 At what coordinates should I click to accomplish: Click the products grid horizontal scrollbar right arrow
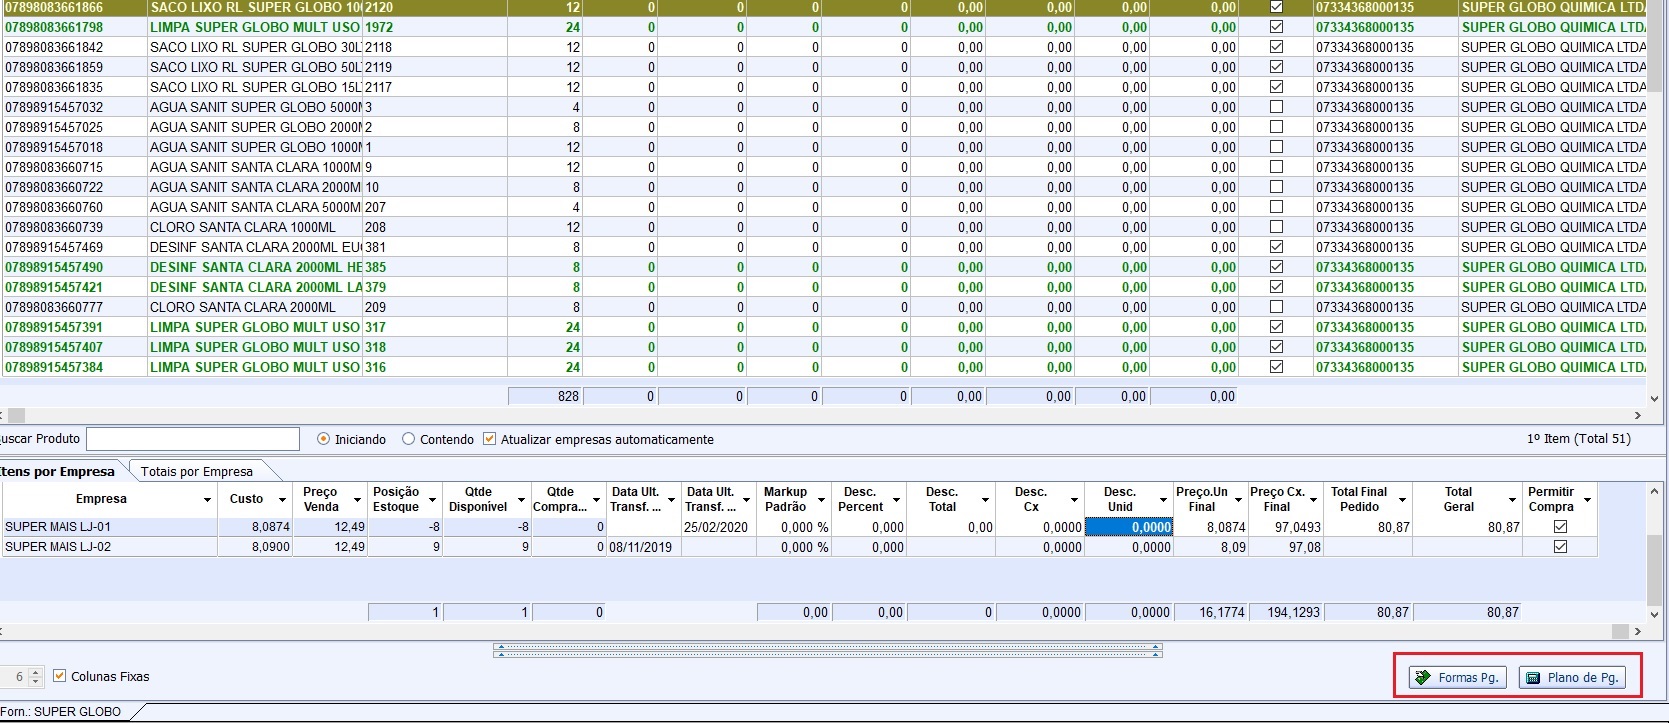(1638, 415)
